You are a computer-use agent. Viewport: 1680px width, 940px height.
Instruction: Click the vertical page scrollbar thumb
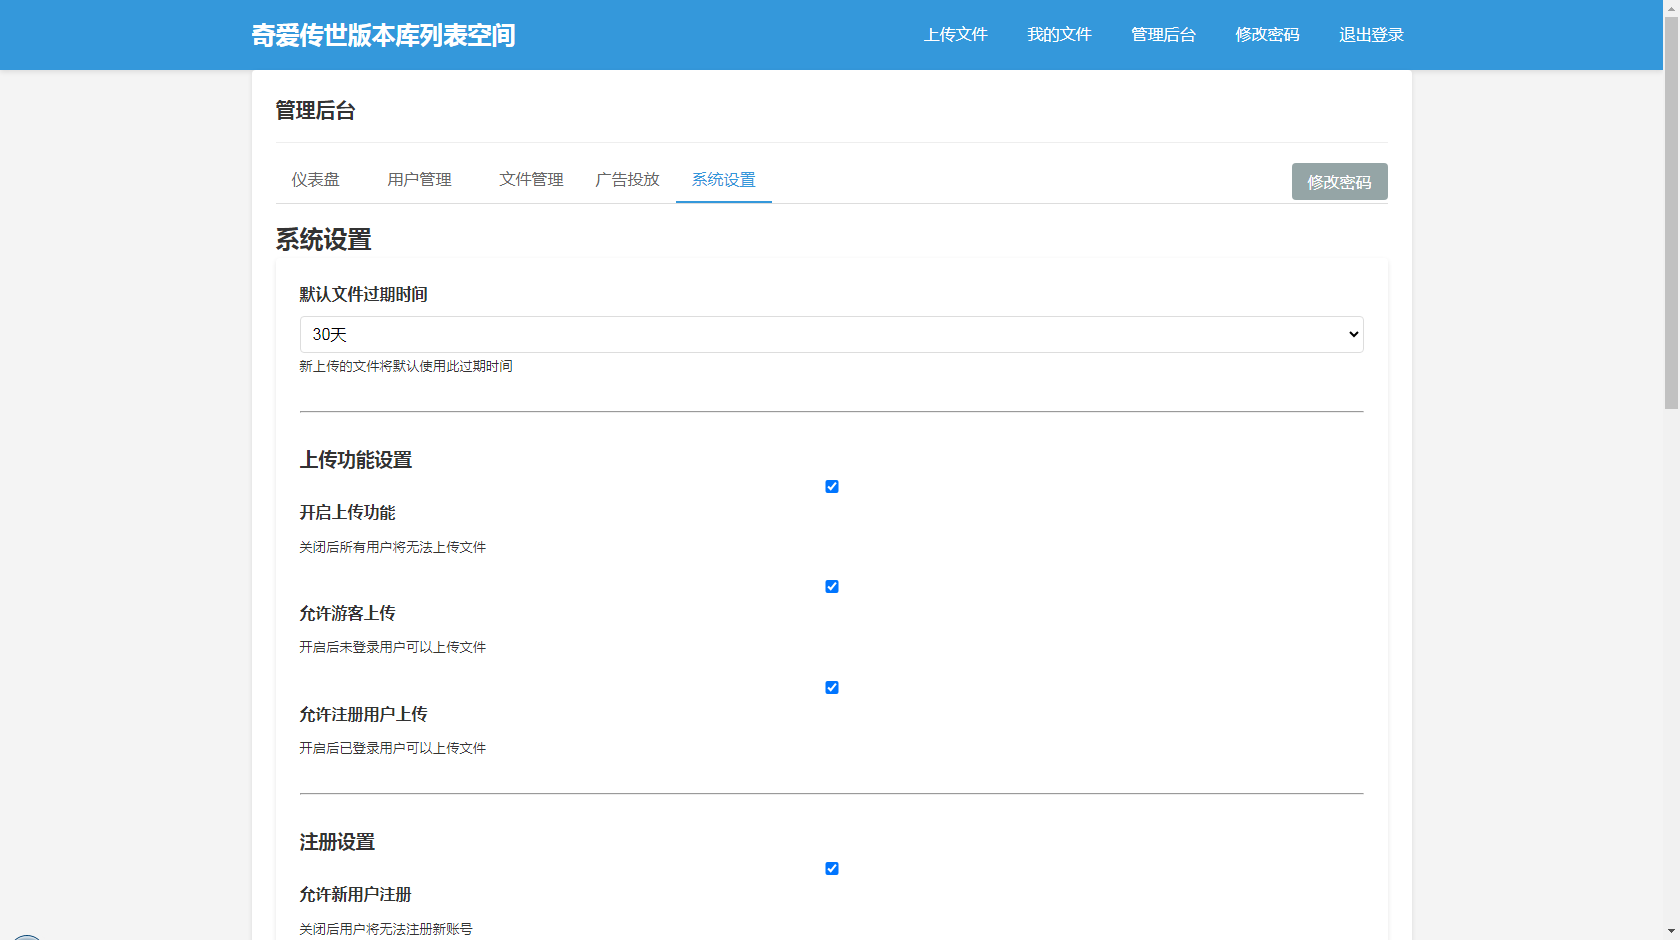click(x=1671, y=210)
